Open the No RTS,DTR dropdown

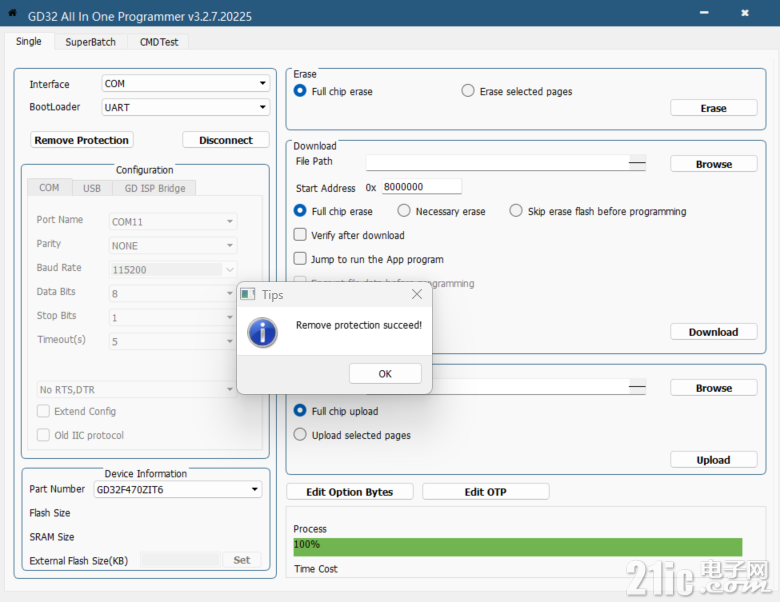coord(136,390)
